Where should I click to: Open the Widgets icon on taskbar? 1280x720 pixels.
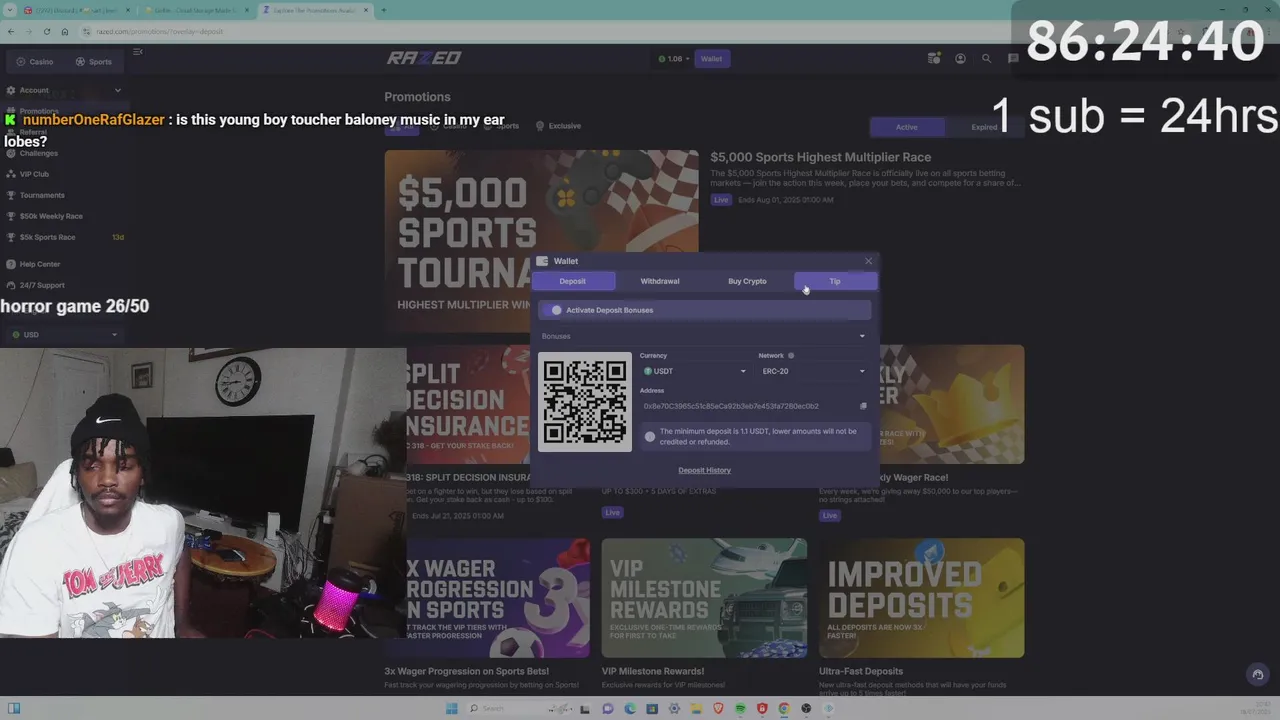[x=14, y=709]
